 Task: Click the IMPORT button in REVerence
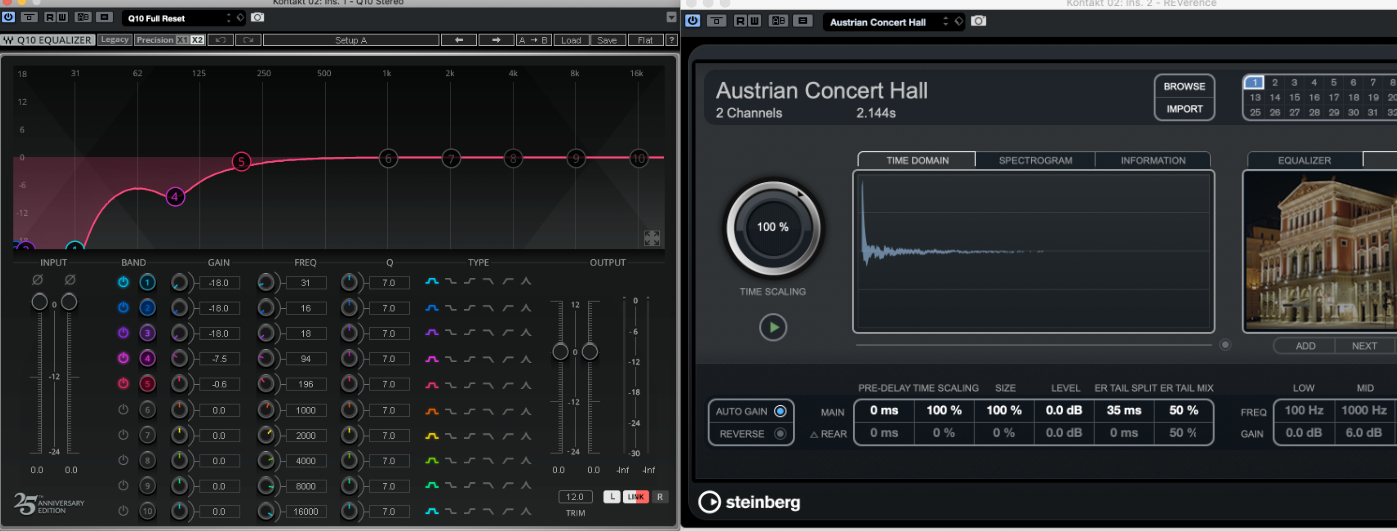(1184, 109)
